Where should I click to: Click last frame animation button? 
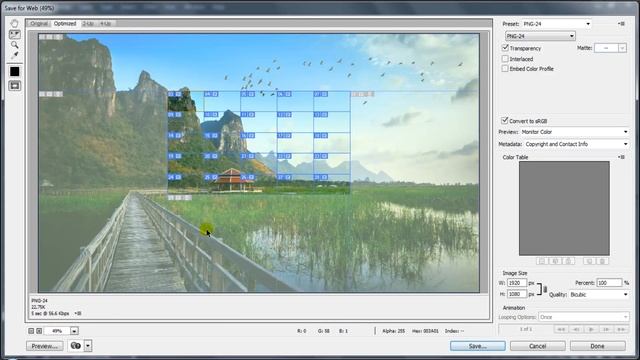[x=622, y=329]
